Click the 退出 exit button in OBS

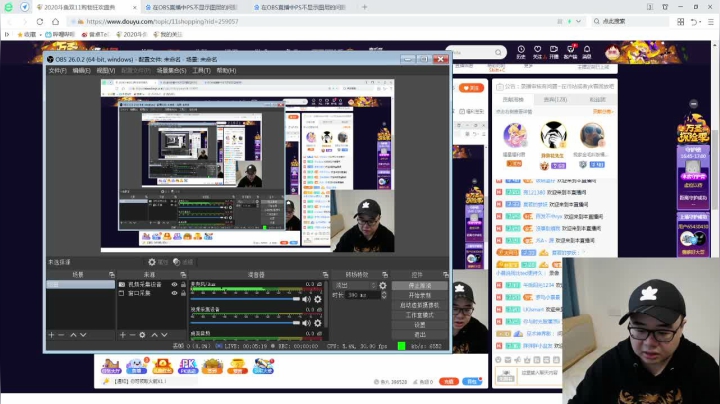tap(420, 334)
